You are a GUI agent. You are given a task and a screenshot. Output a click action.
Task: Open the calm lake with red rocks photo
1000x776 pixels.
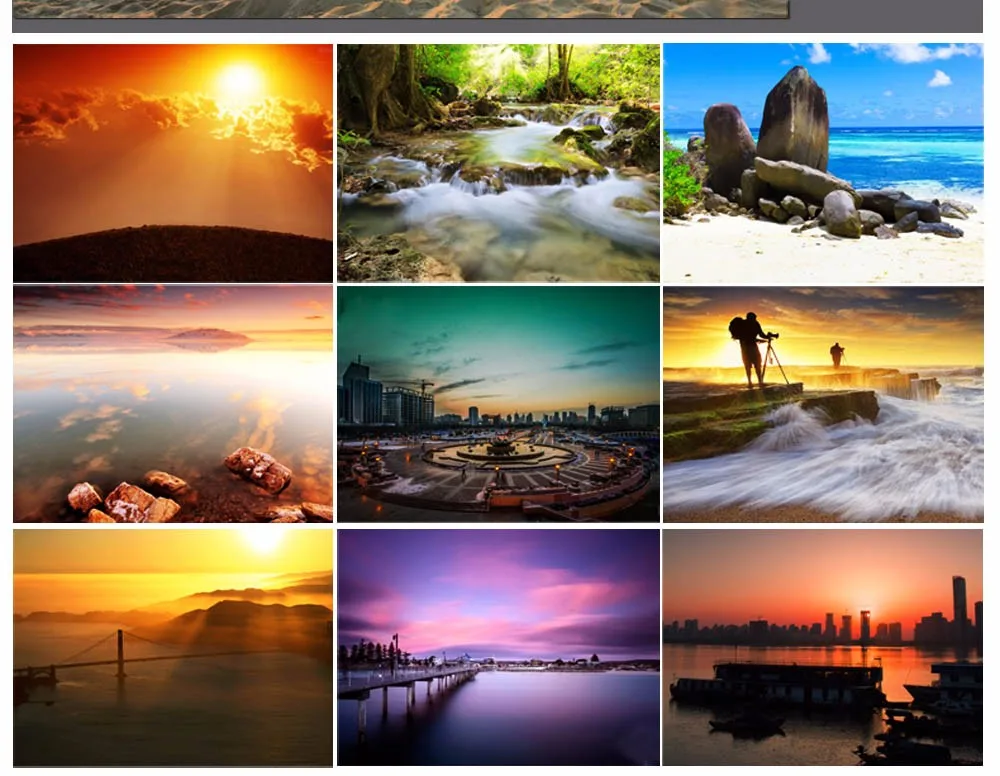[x=173, y=404]
